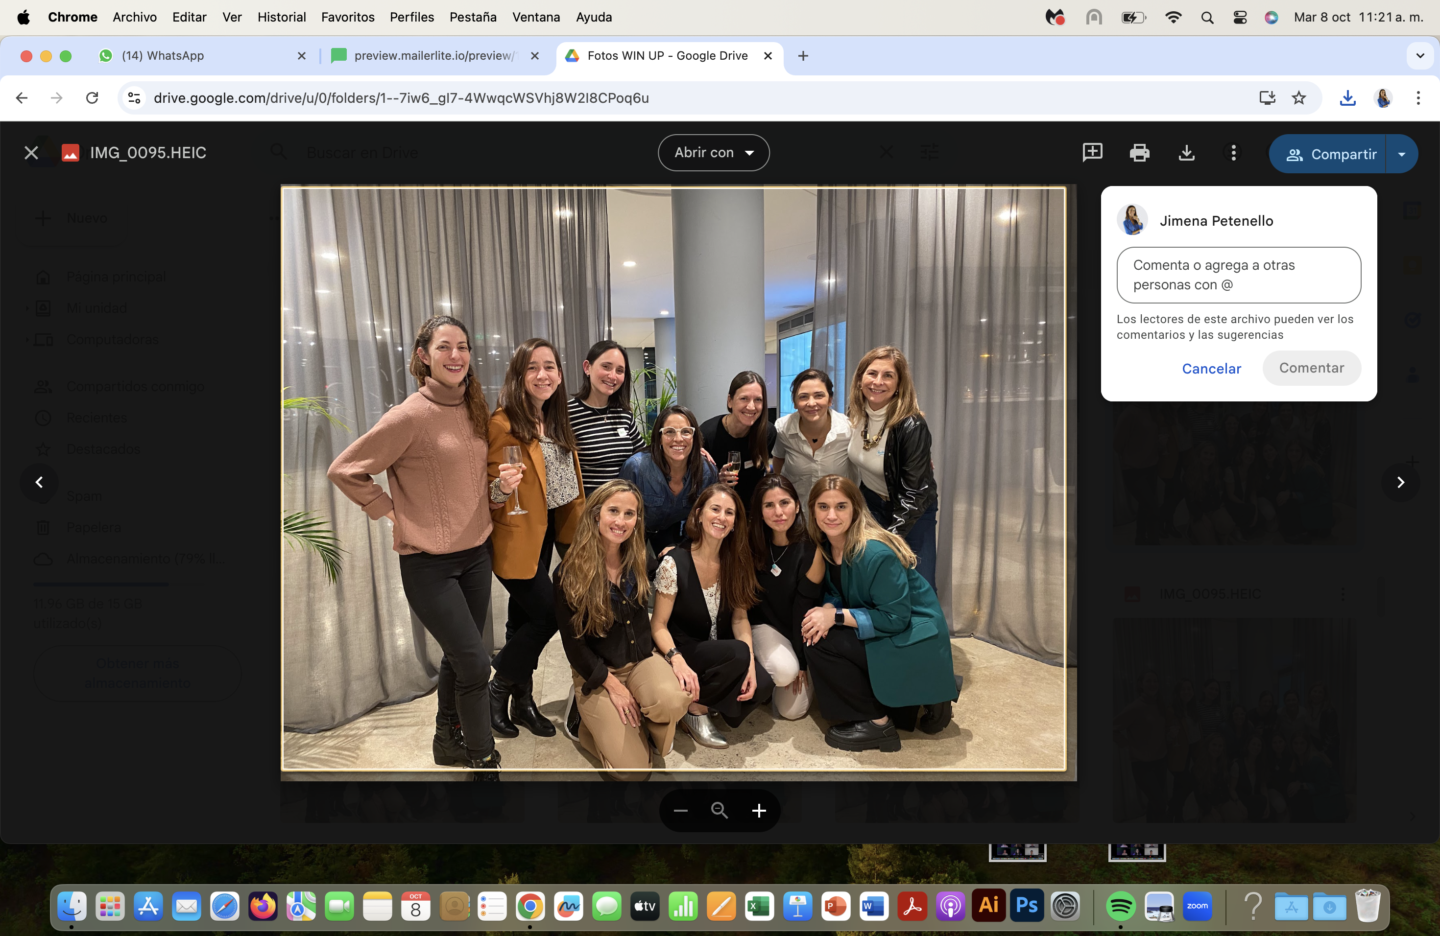Expand Chrome tab search dropdown
This screenshot has width=1440, height=936.
[1419, 56]
